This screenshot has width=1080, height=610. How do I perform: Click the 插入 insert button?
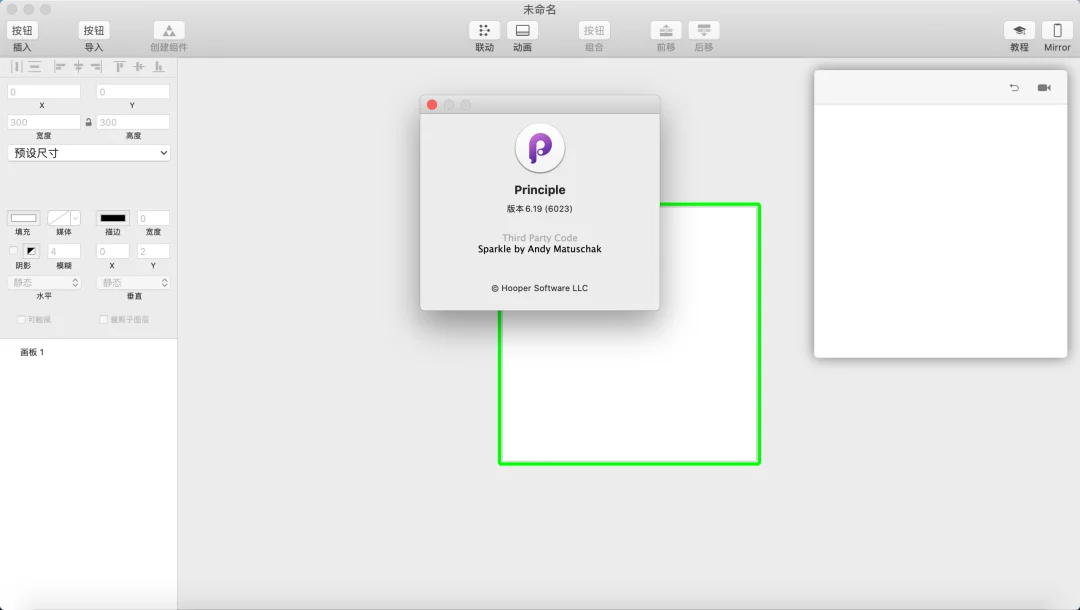click(x=22, y=30)
